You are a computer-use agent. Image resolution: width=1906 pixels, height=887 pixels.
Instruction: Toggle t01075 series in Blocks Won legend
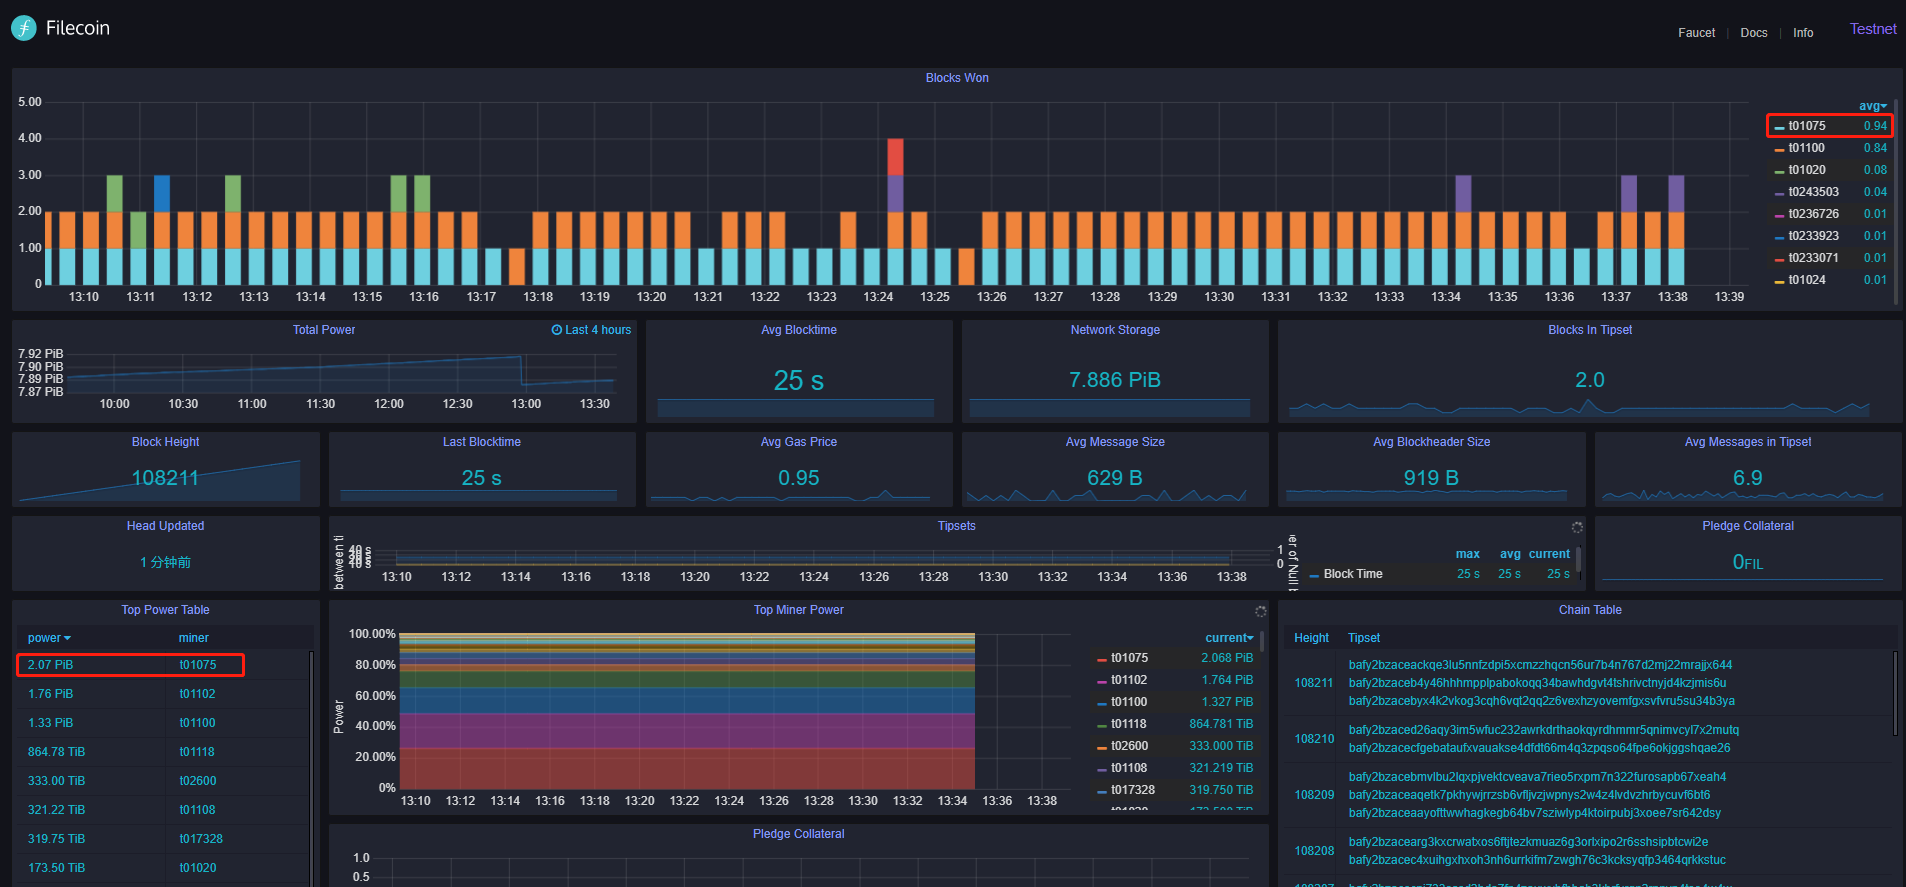click(1807, 126)
